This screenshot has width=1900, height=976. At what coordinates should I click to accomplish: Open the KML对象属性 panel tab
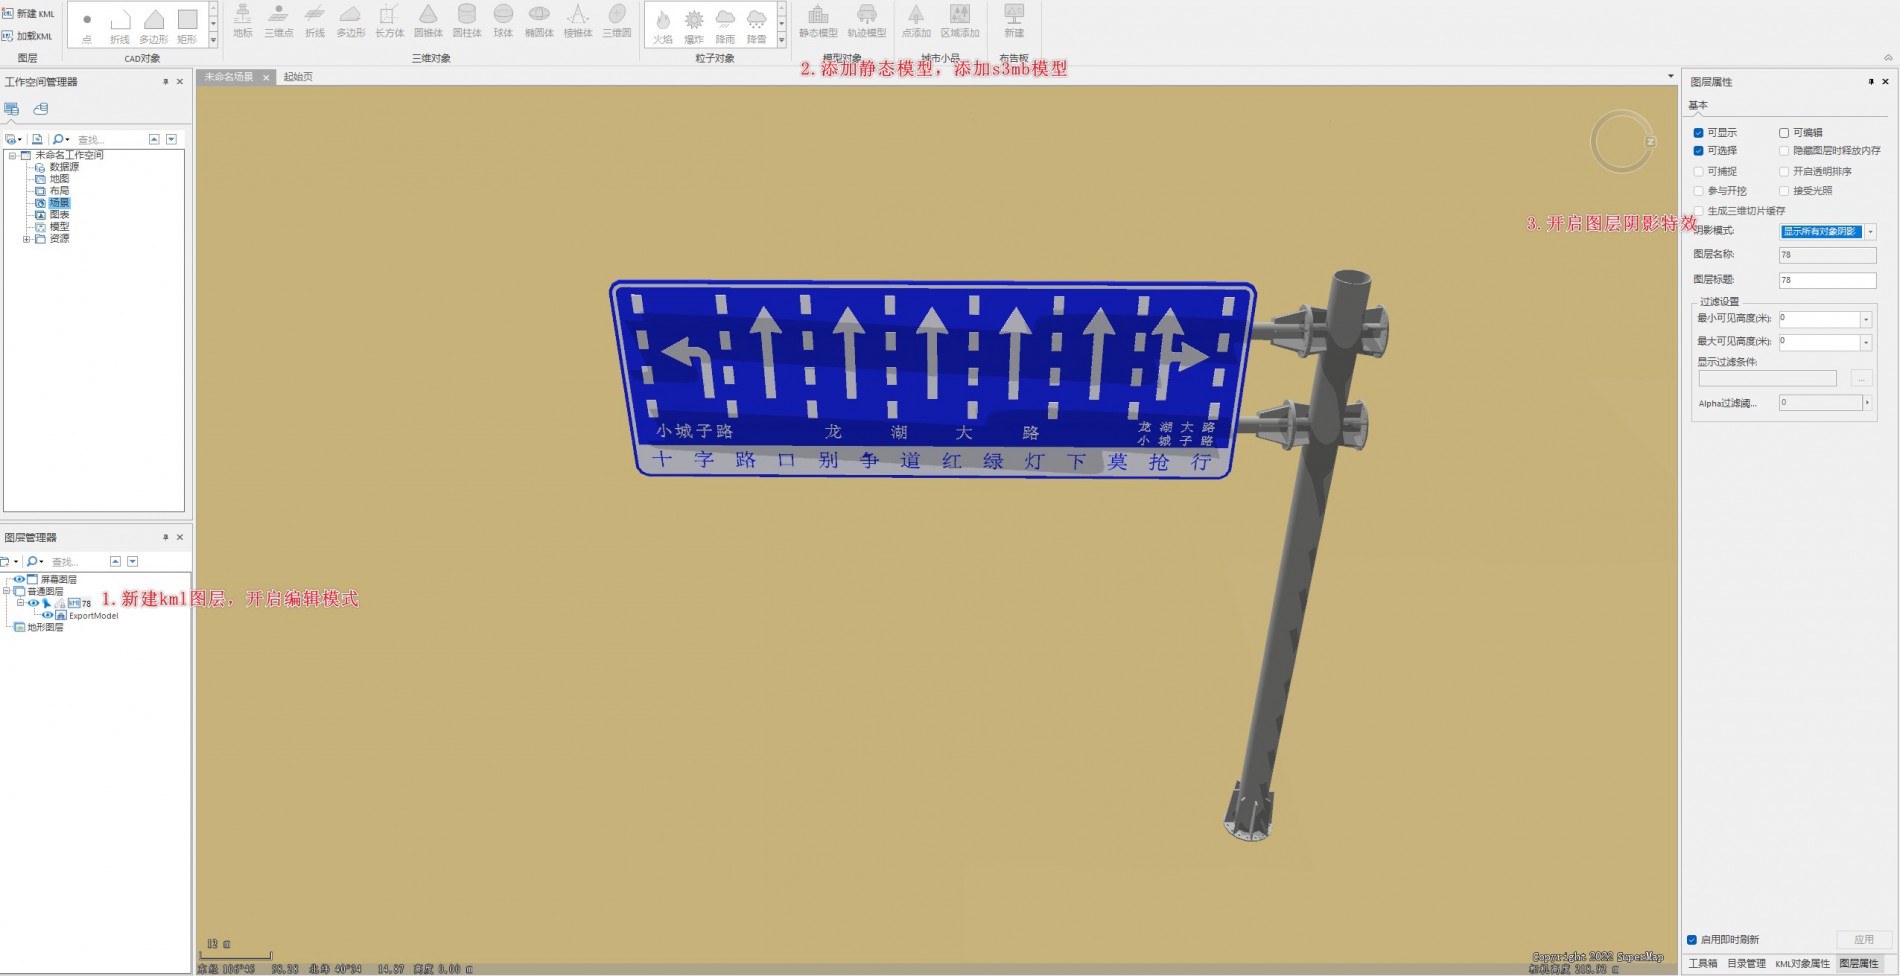tap(1802, 964)
